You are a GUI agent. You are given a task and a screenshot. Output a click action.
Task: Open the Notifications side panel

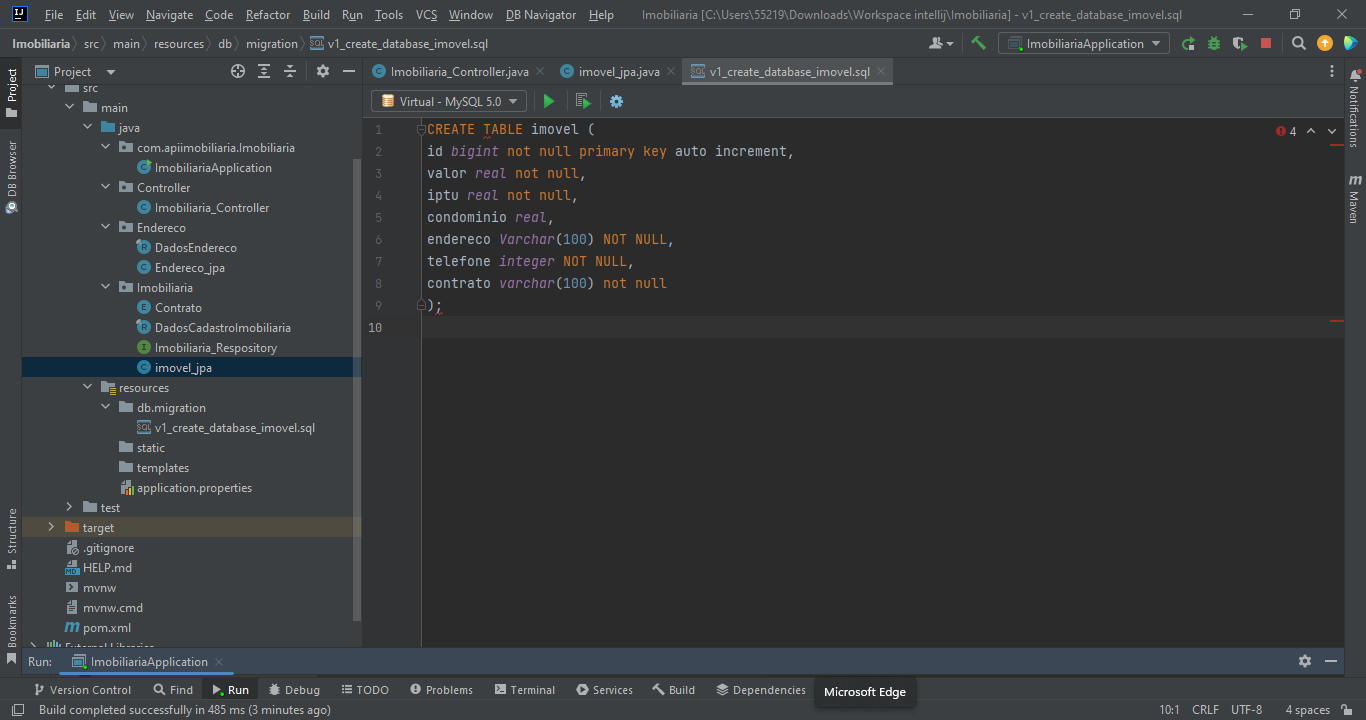coord(1354,109)
